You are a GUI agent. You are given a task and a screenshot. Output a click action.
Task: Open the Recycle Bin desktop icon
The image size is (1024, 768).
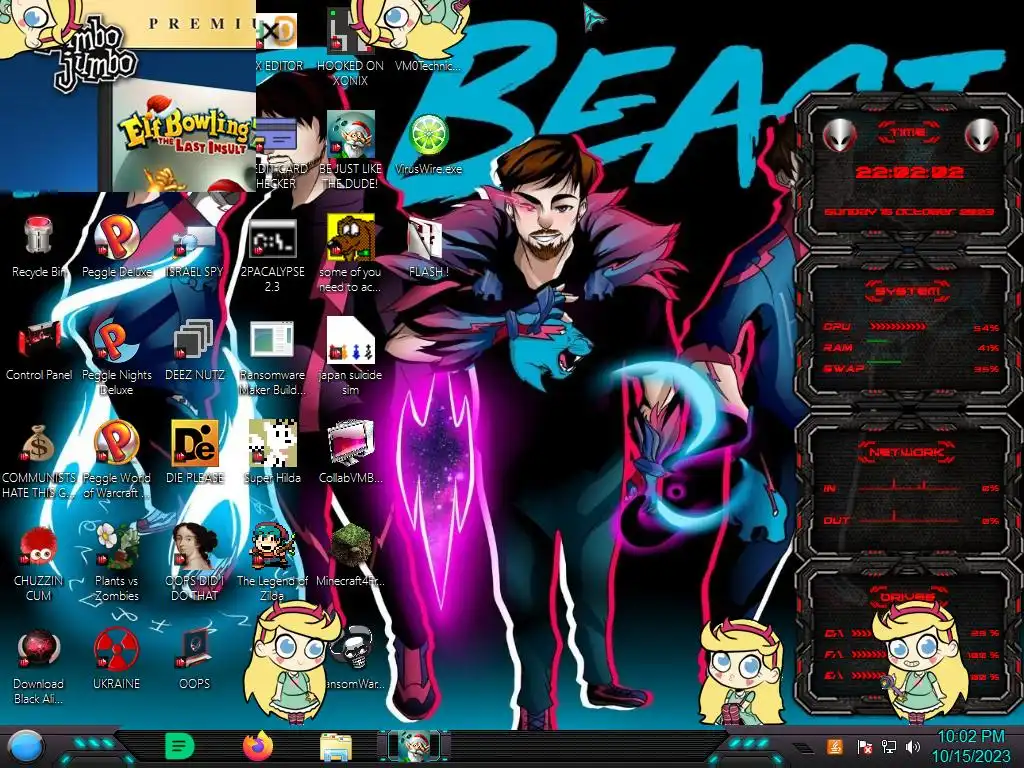click(x=38, y=237)
